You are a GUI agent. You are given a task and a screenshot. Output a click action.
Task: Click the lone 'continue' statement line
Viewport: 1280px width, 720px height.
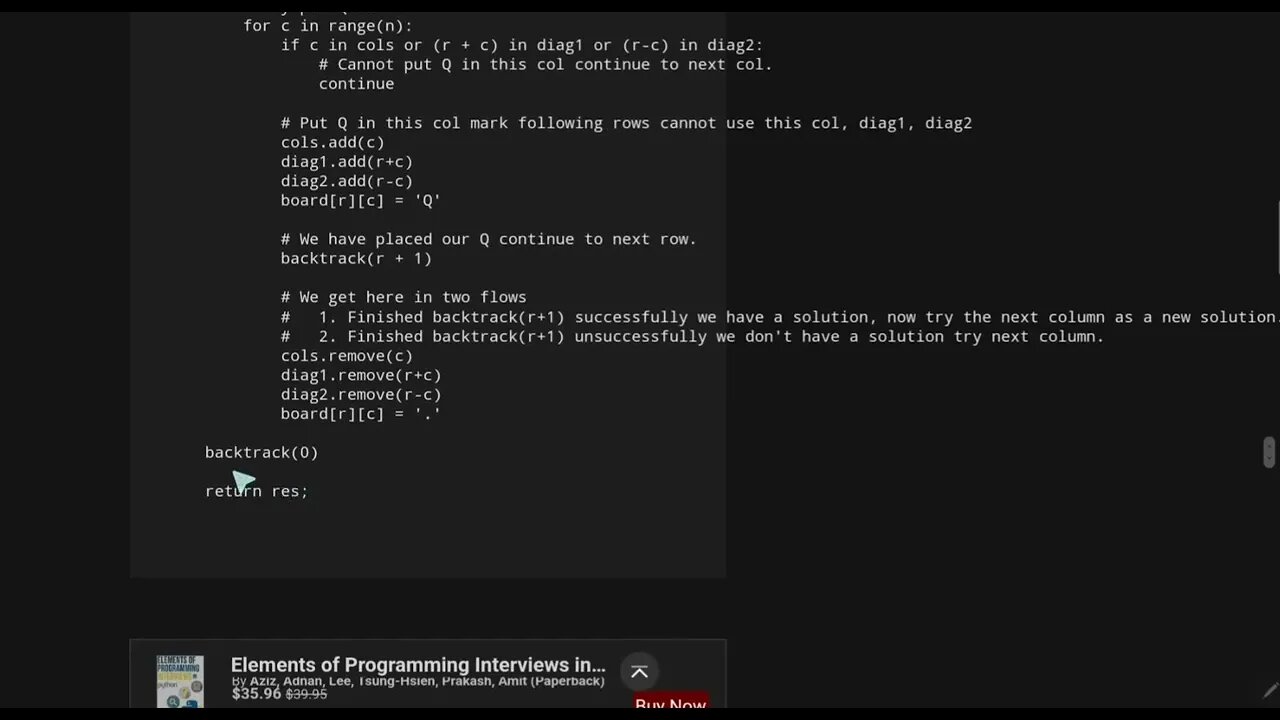coord(356,84)
